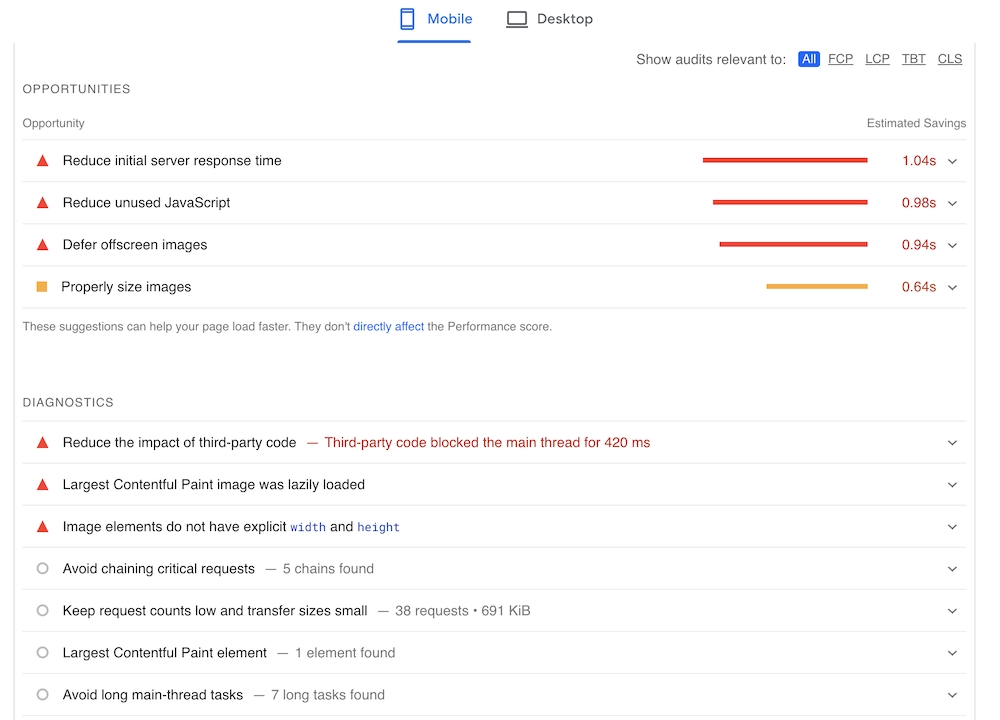Image resolution: width=1000 pixels, height=720 pixels.
Task: Click the '1 element found' text
Action: click(x=345, y=653)
